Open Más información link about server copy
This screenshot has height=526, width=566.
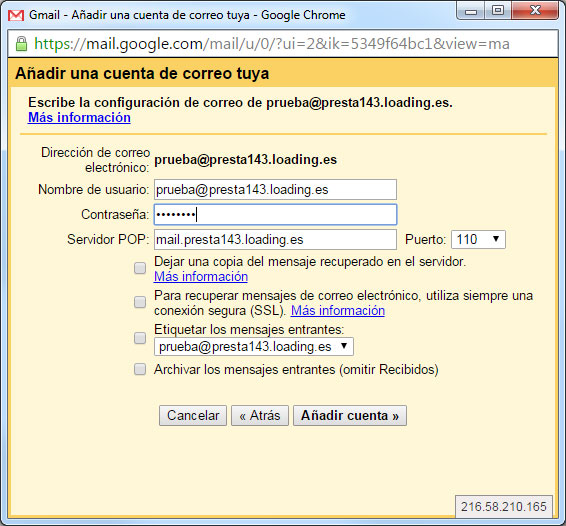tap(201, 277)
